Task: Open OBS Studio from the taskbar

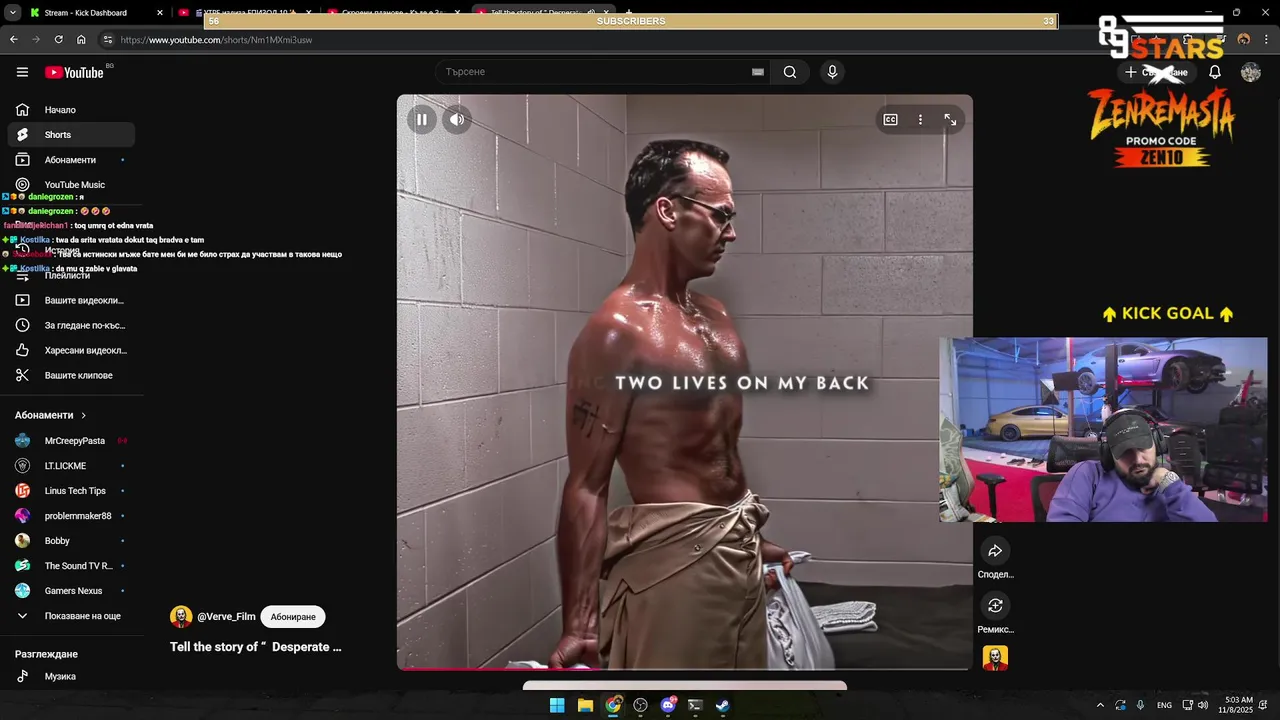Action: click(640, 705)
